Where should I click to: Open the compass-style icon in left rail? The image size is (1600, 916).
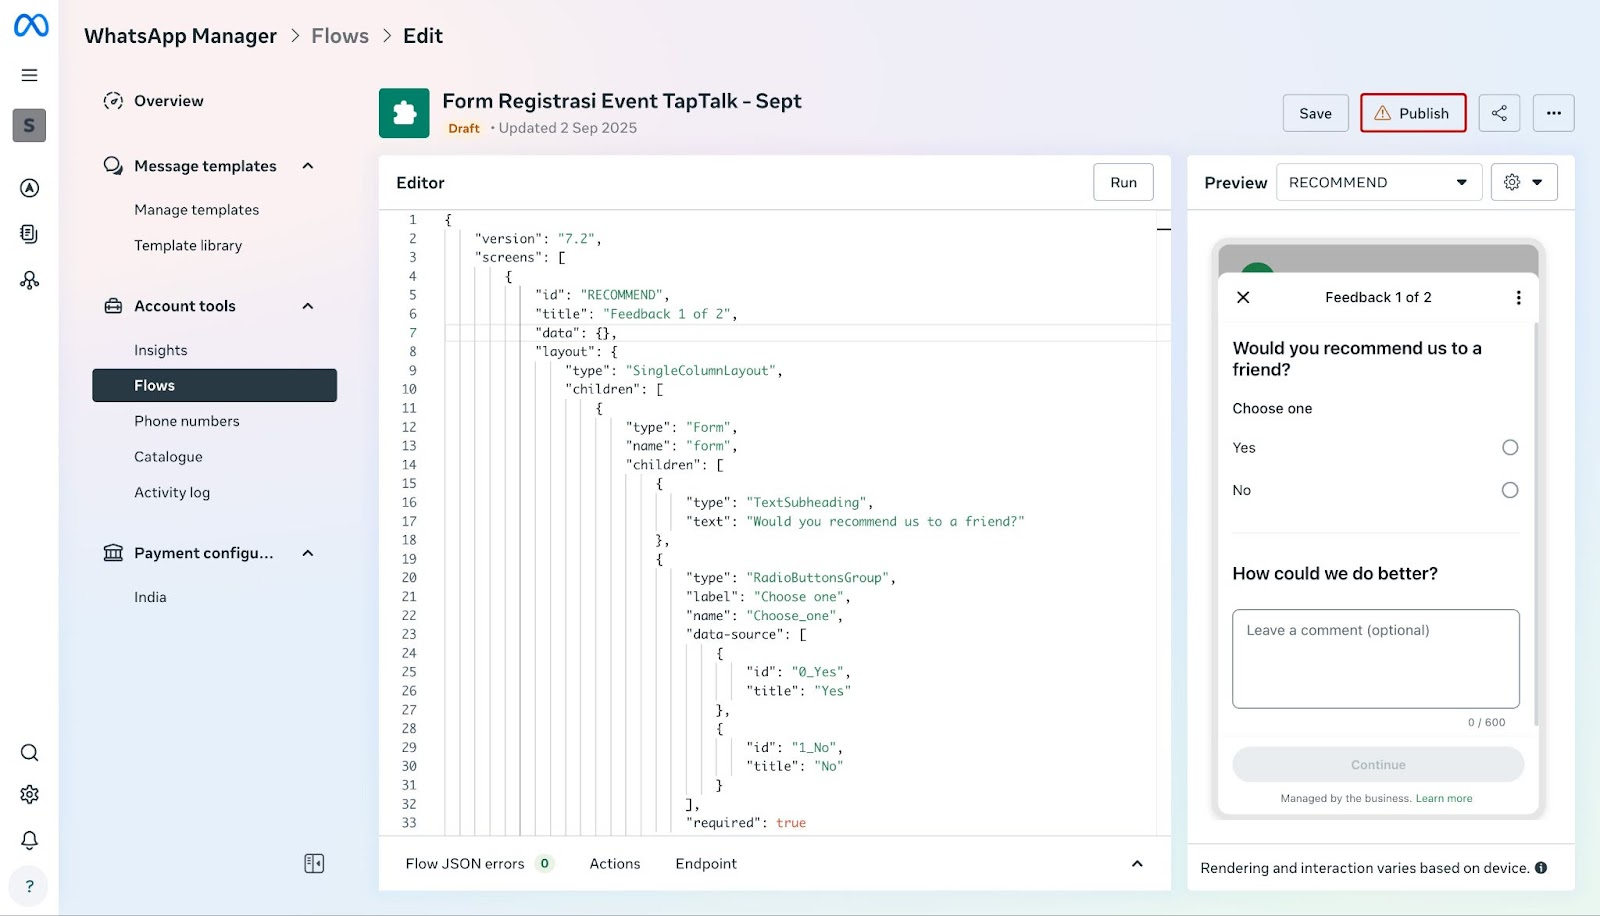pyautogui.click(x=30, y=188)
